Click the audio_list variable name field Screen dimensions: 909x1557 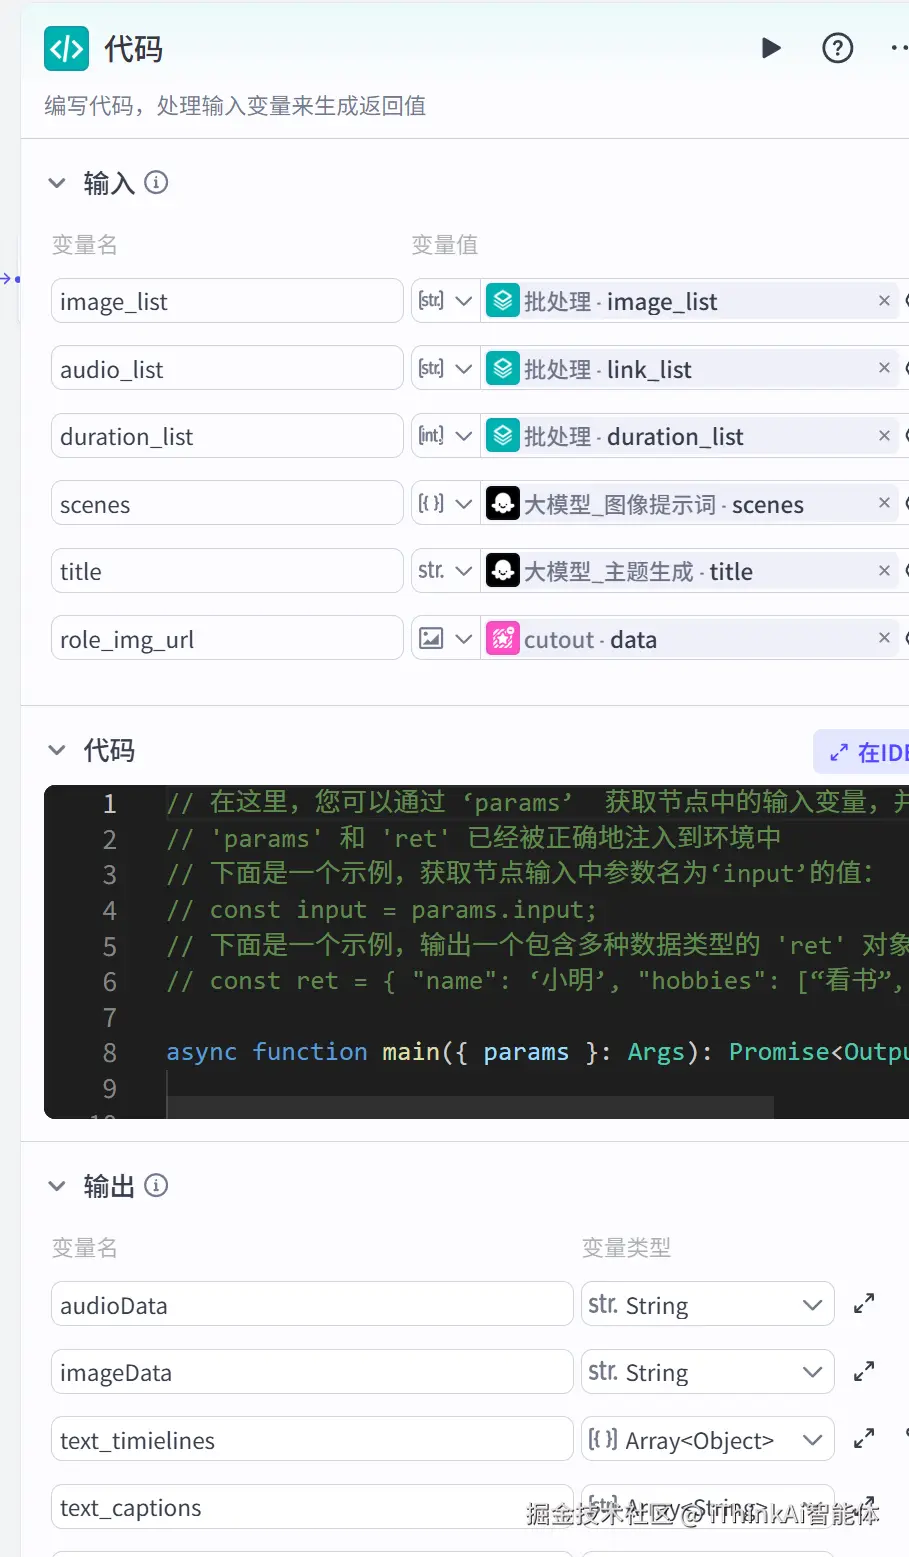coord(227,367)
